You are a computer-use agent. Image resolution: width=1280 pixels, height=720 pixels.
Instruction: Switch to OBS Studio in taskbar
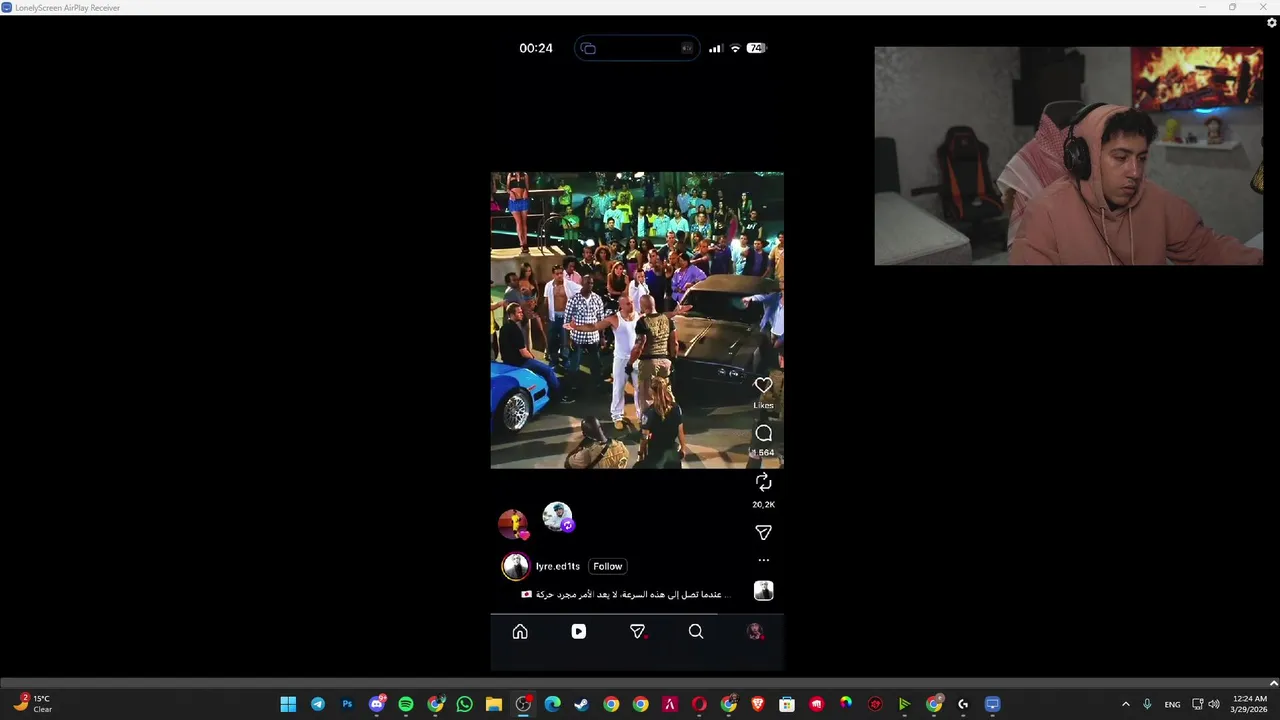(523, 704)
